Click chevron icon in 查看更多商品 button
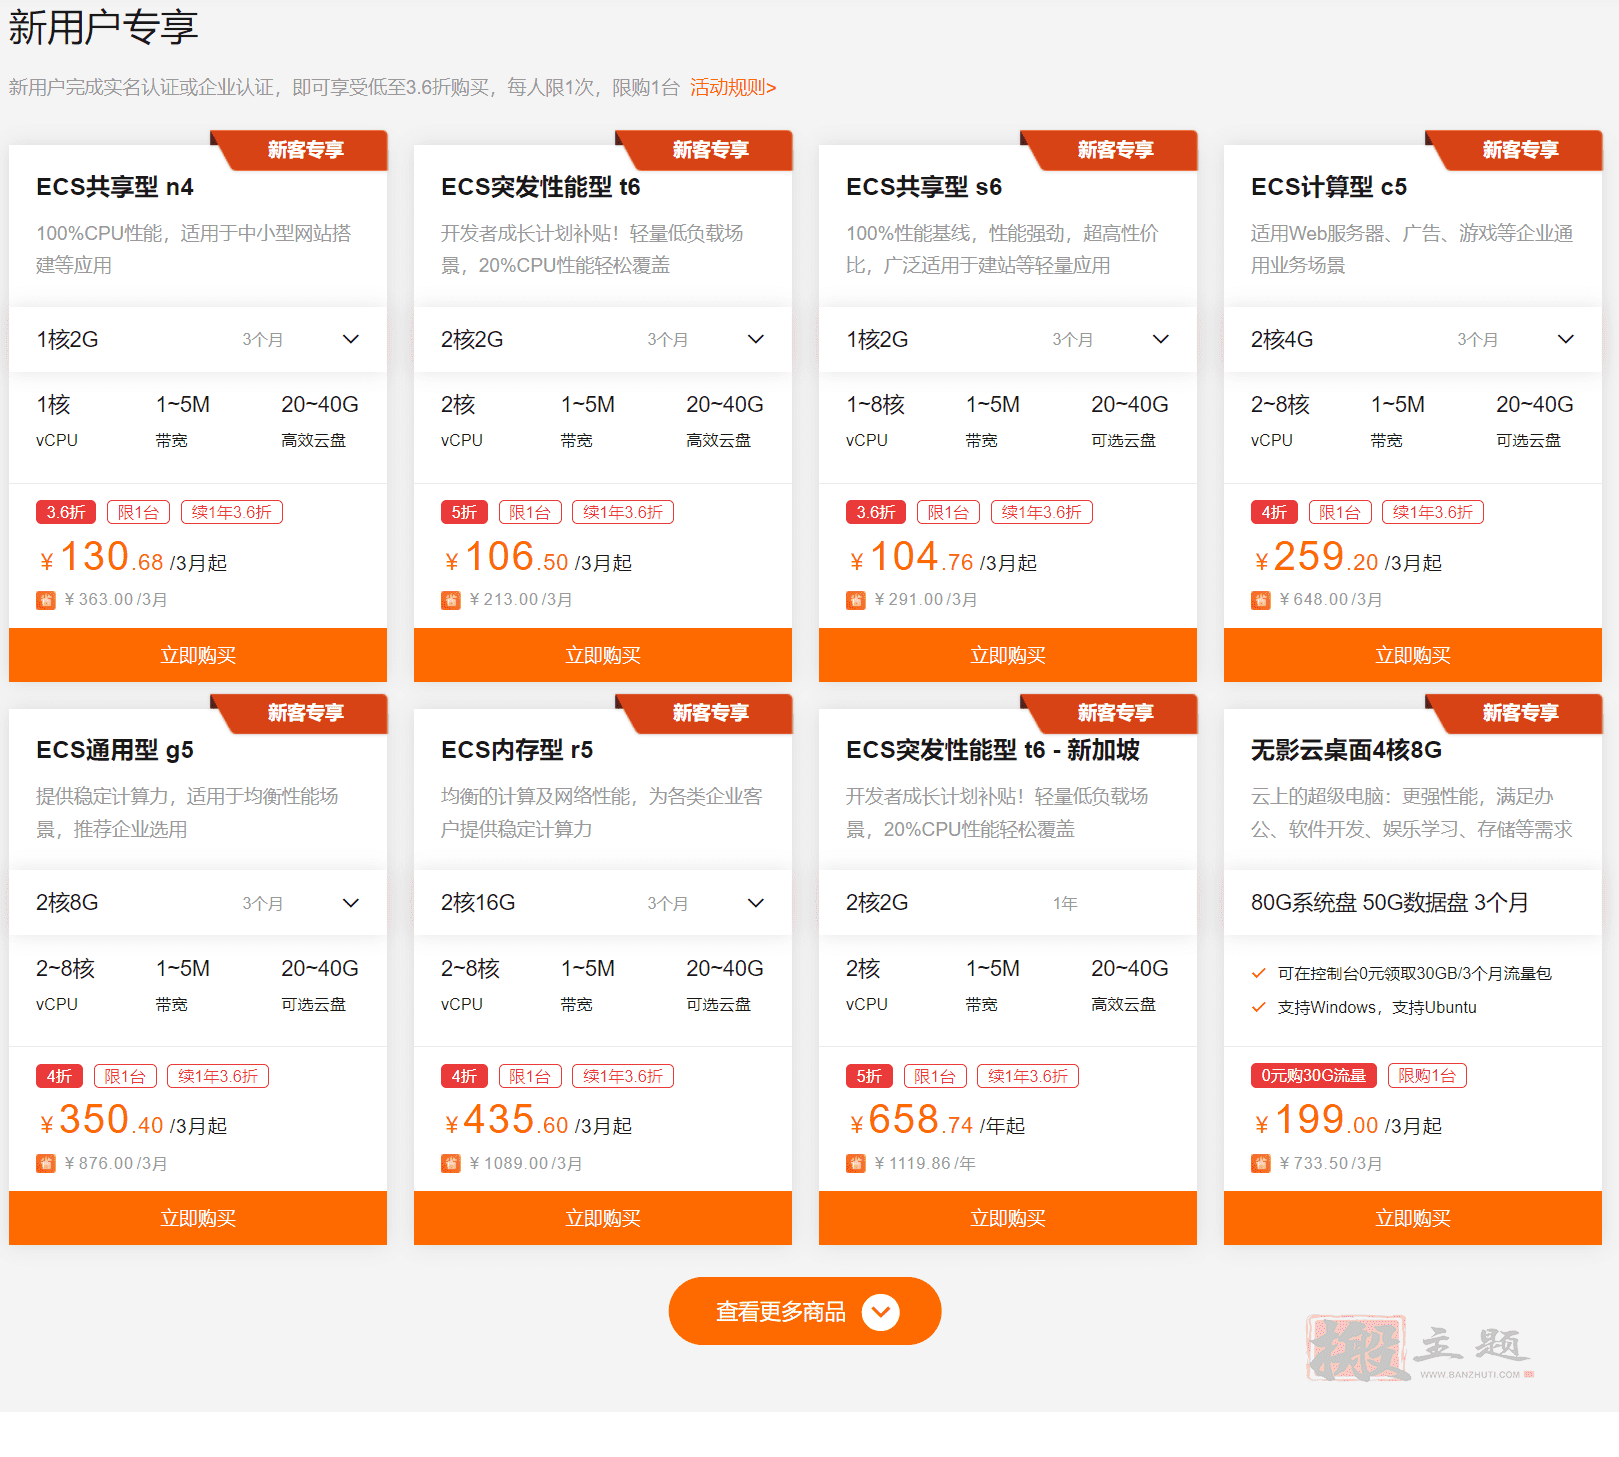 pyautogui.click(x=881, y=1311)
